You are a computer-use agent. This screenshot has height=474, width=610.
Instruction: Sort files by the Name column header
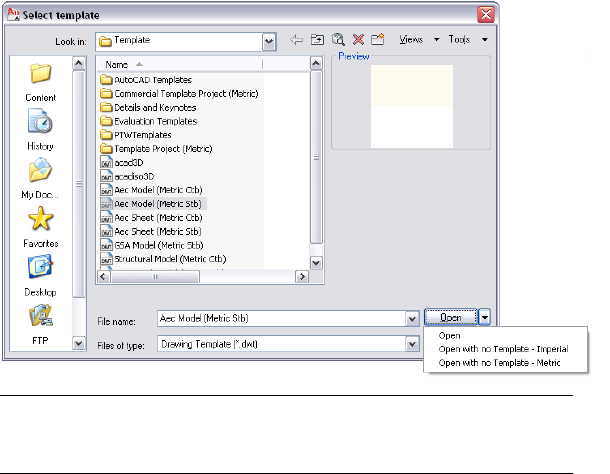[x=180, y=65]
